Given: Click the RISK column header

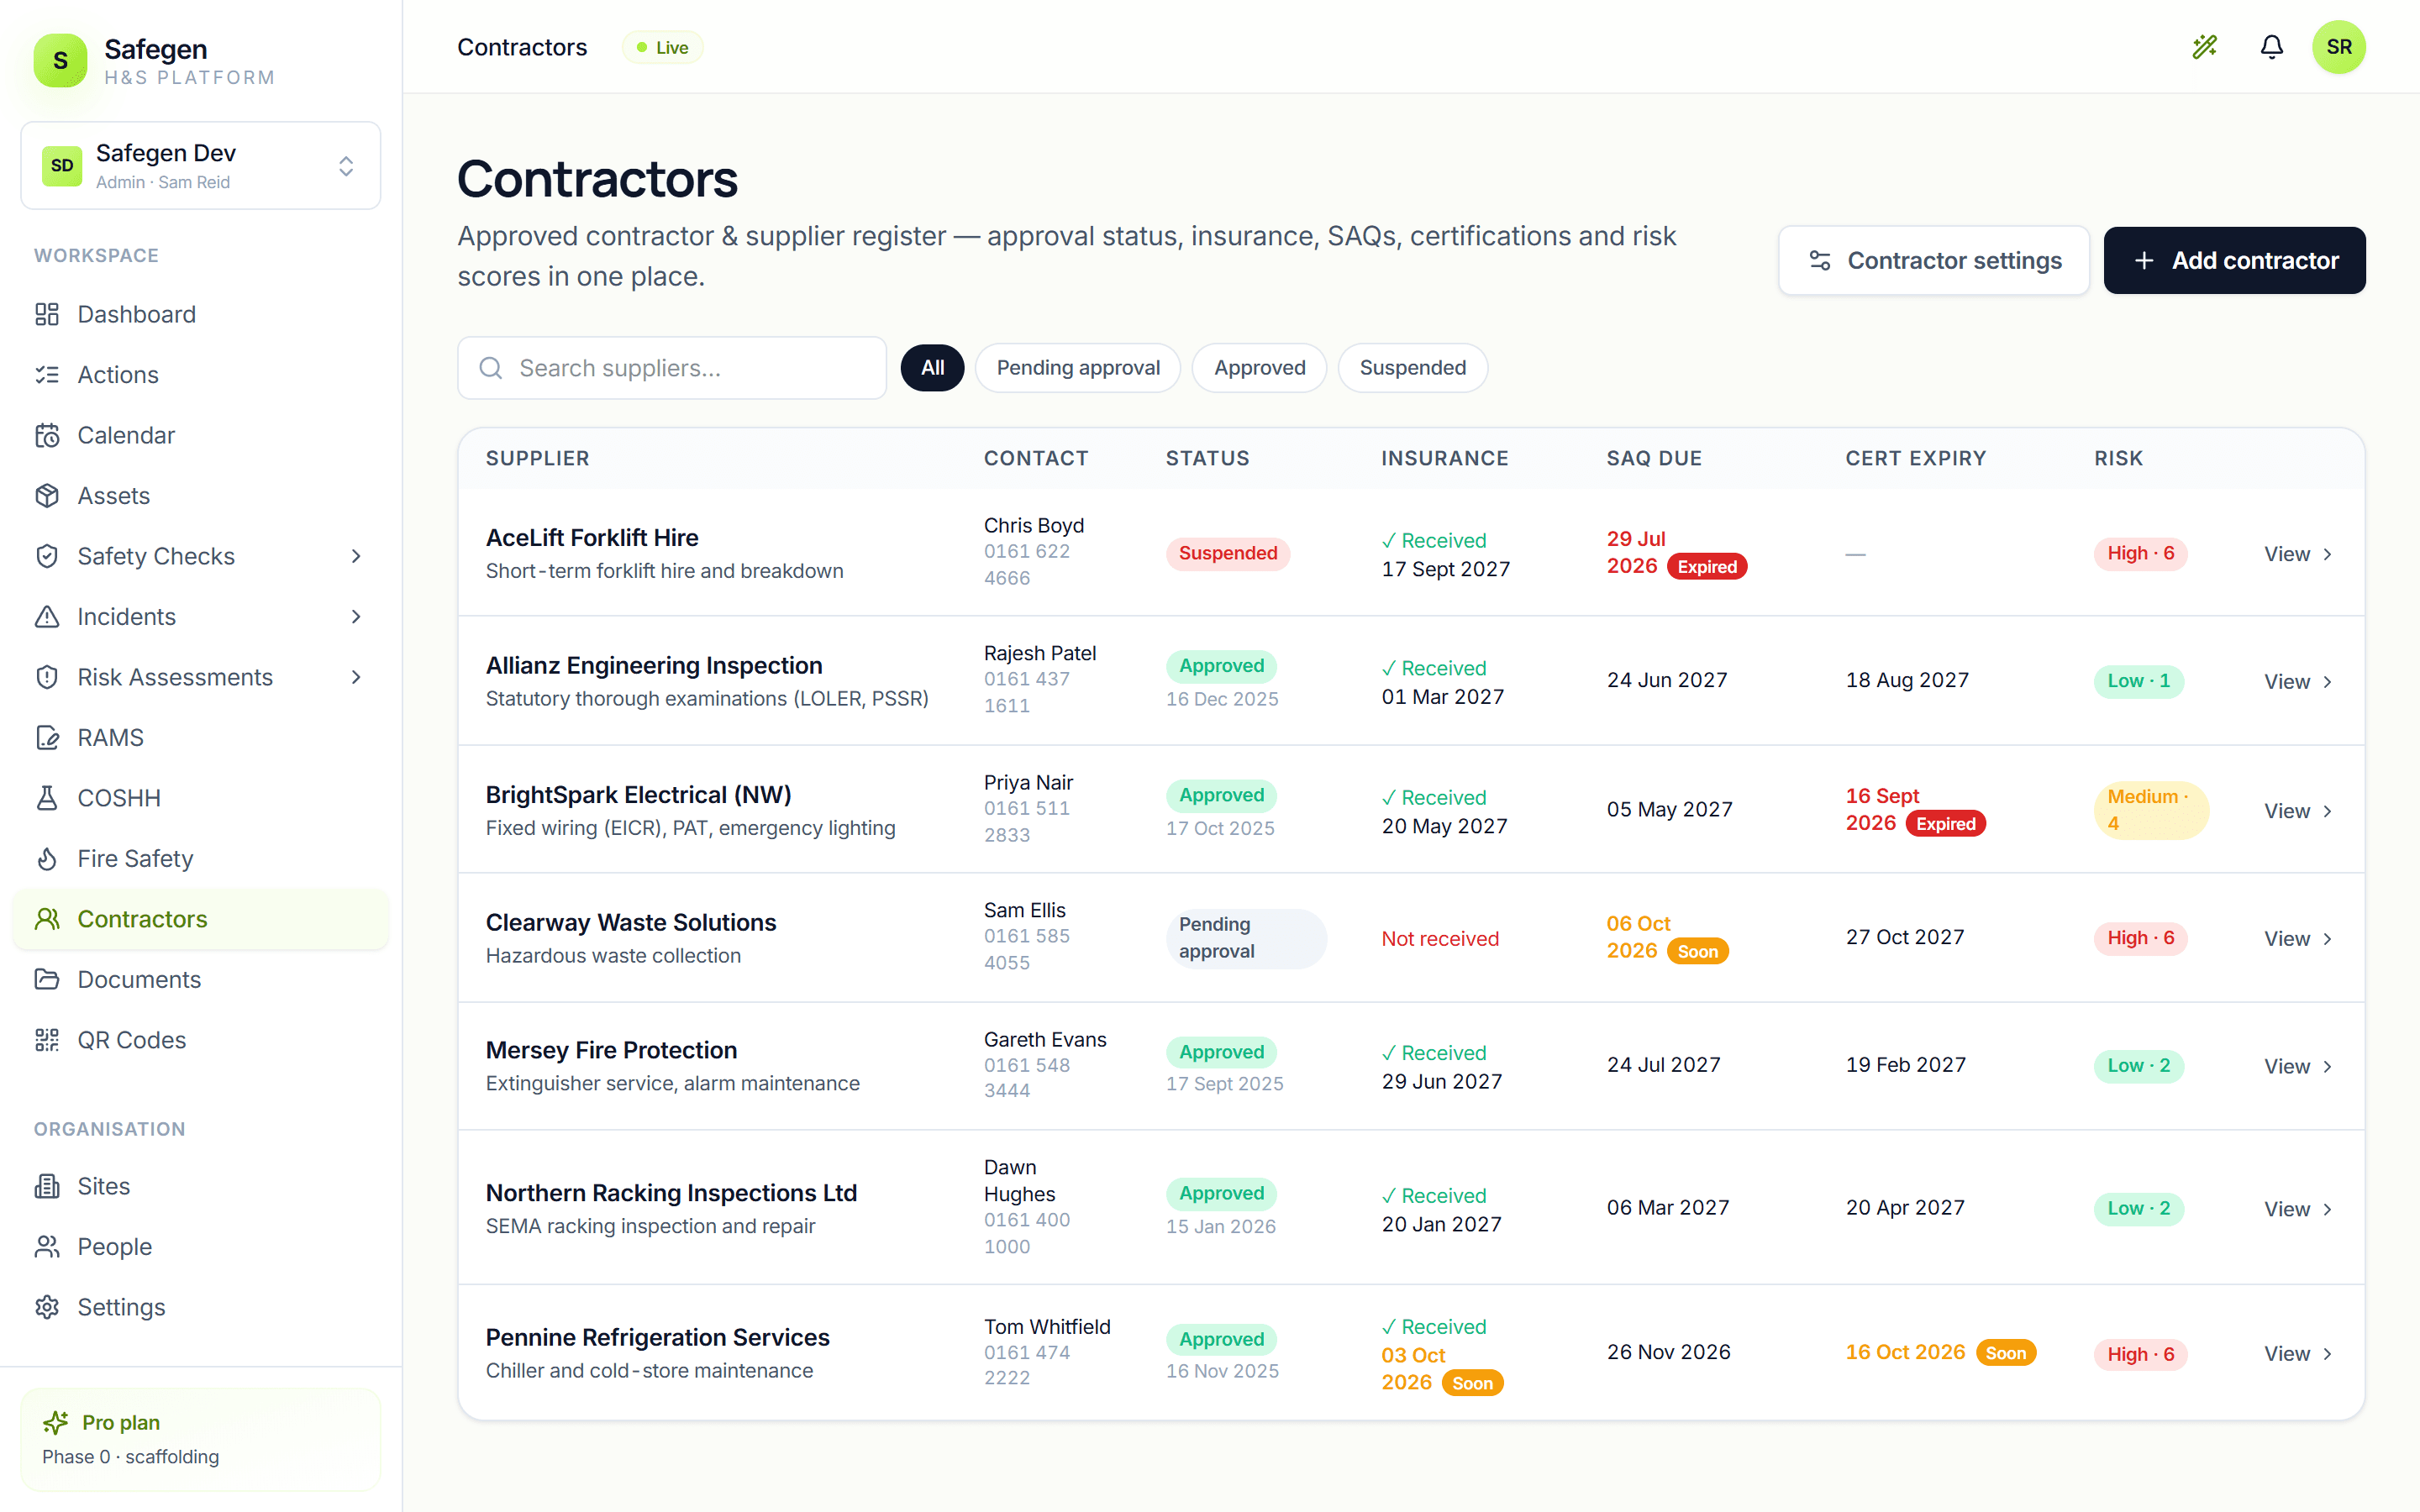Looking at the screenshot, I should coord(2118,459).
